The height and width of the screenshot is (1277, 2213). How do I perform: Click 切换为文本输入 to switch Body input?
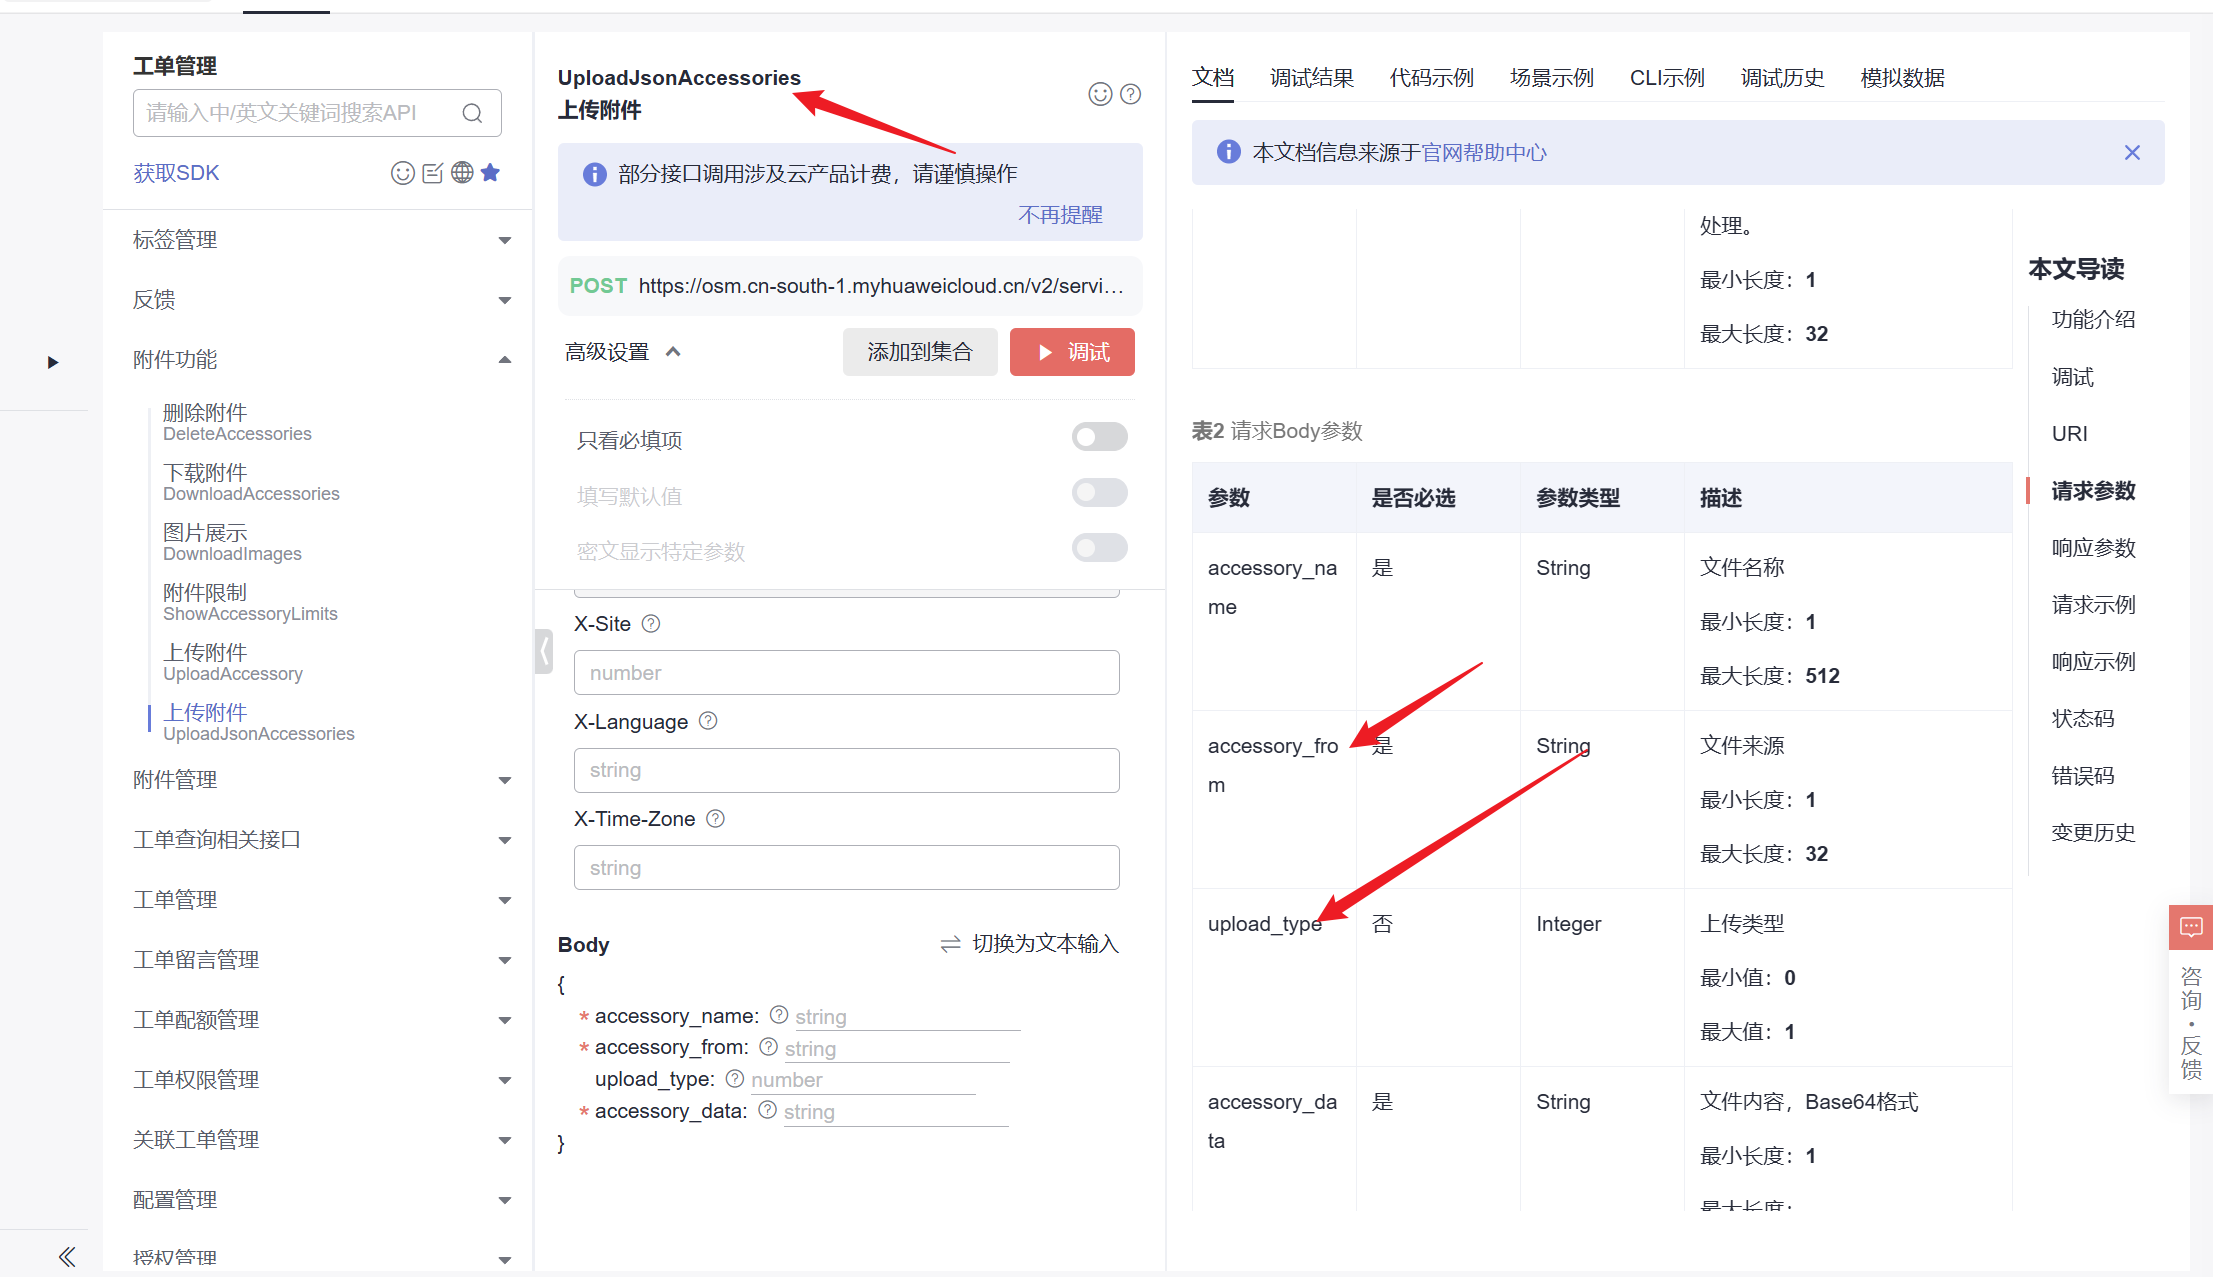(x=1045, y=944)
